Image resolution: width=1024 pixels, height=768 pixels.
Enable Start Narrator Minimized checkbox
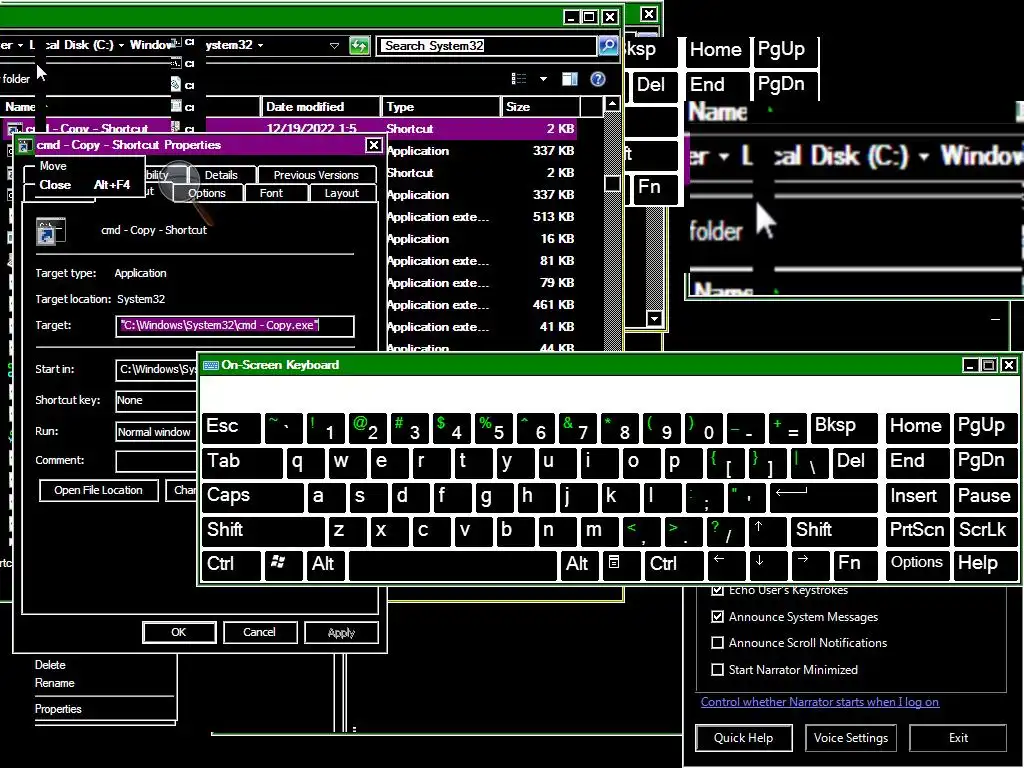717,669
